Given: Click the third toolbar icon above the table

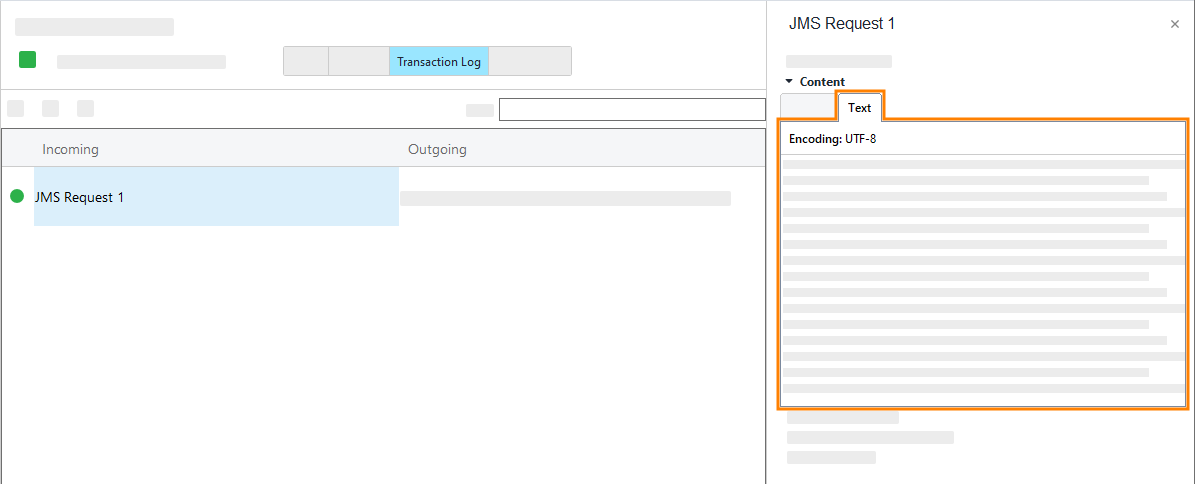Looking at the screenshot, I should (86, 108).
